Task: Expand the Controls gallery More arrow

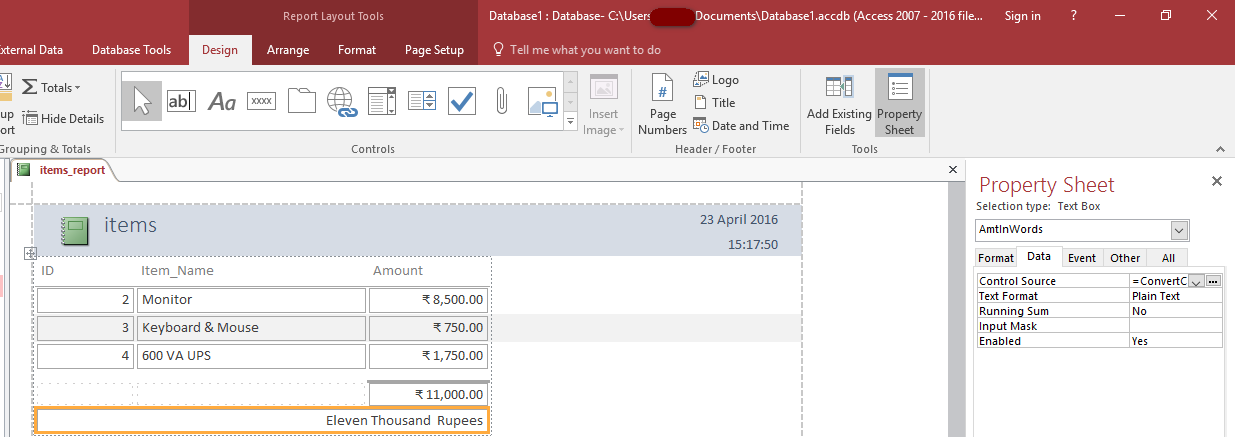Action: coord(571,121)
